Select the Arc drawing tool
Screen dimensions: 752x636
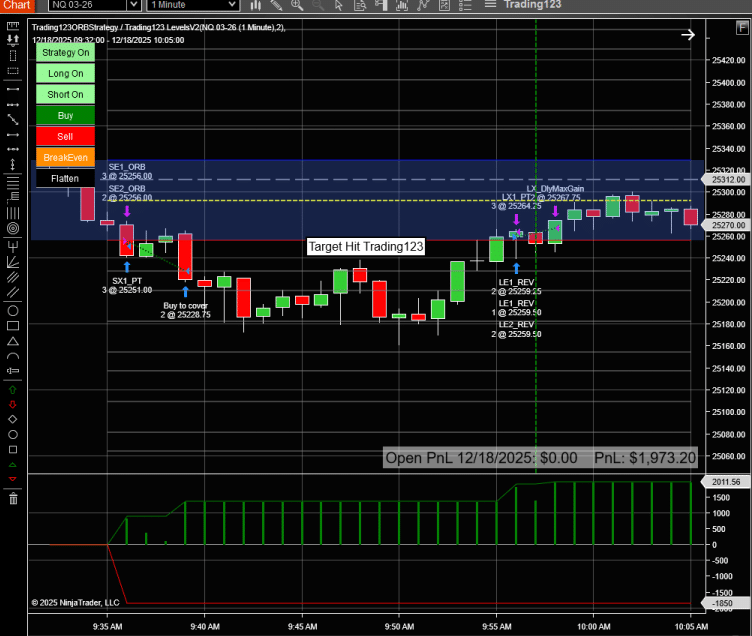(13, 356)
